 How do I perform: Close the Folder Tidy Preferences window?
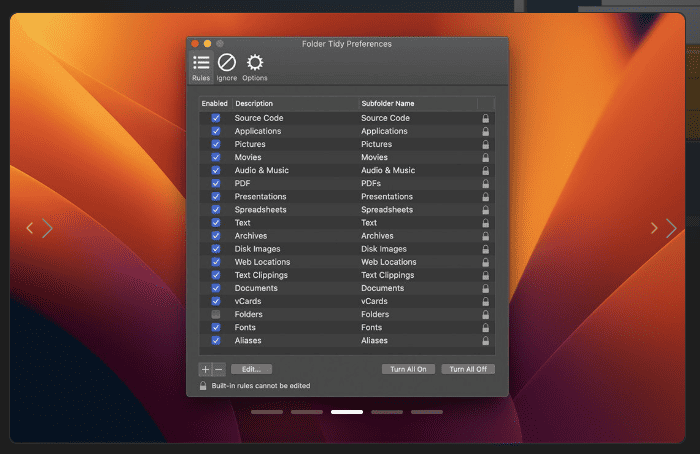point(195,44)
